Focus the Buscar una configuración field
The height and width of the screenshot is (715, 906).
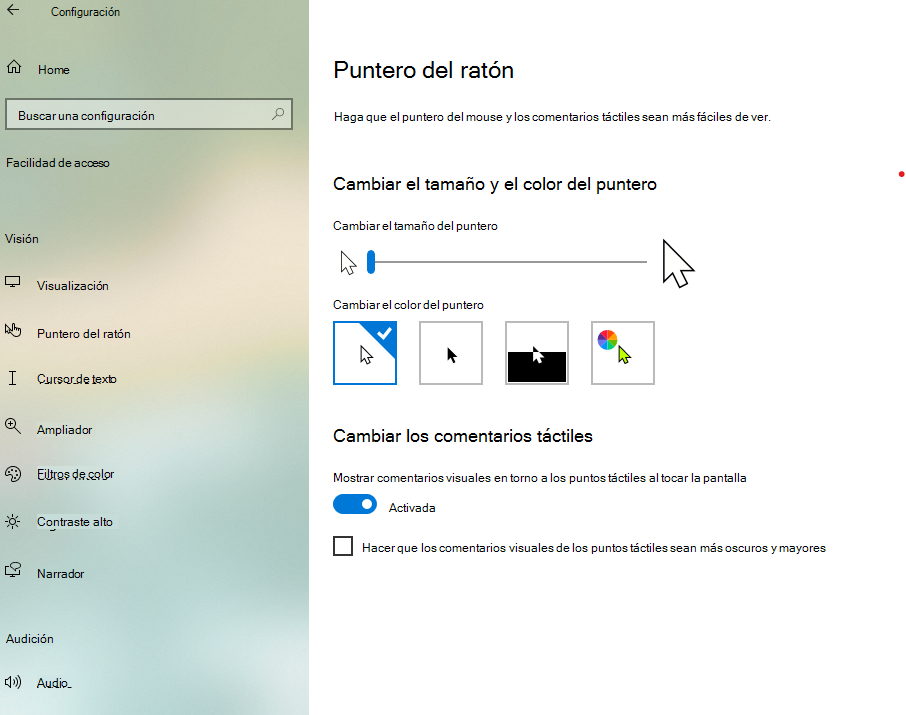click(149, 114)
